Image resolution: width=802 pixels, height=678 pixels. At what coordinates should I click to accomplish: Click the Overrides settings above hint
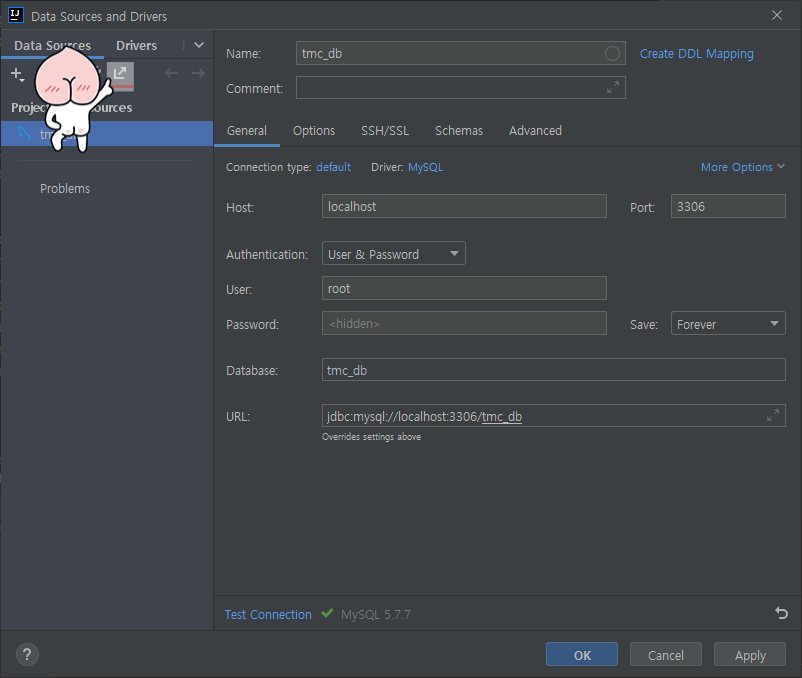pos(371,437)
